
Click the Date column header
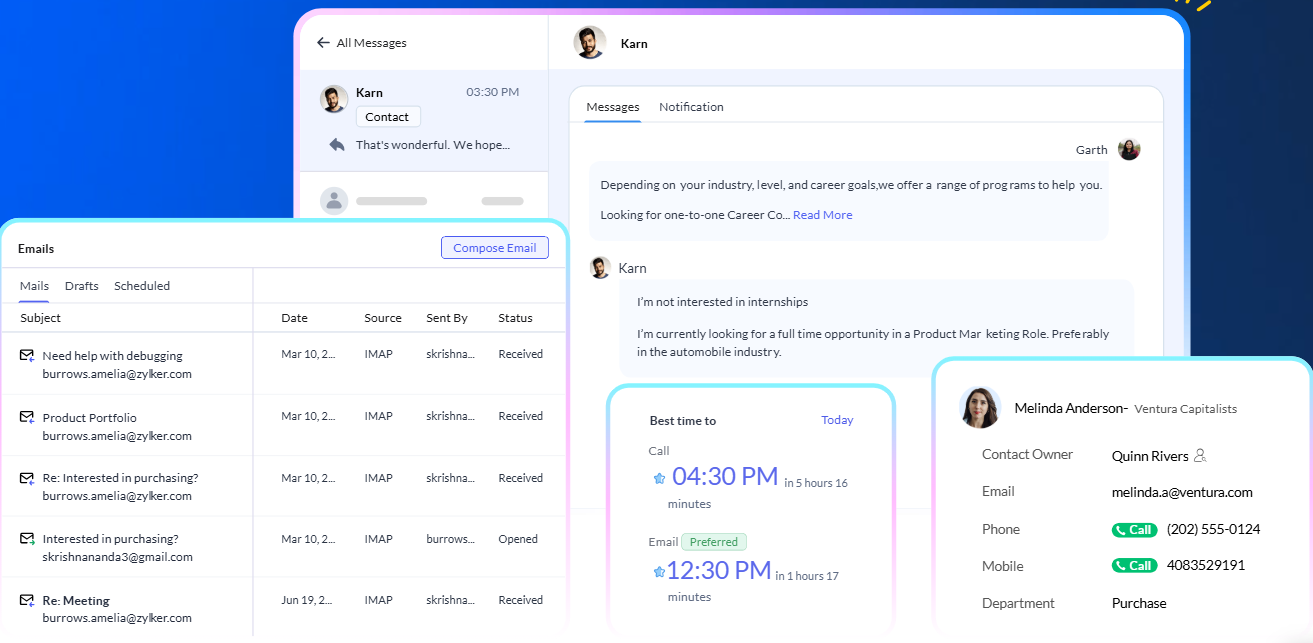[x=294, y=318]
